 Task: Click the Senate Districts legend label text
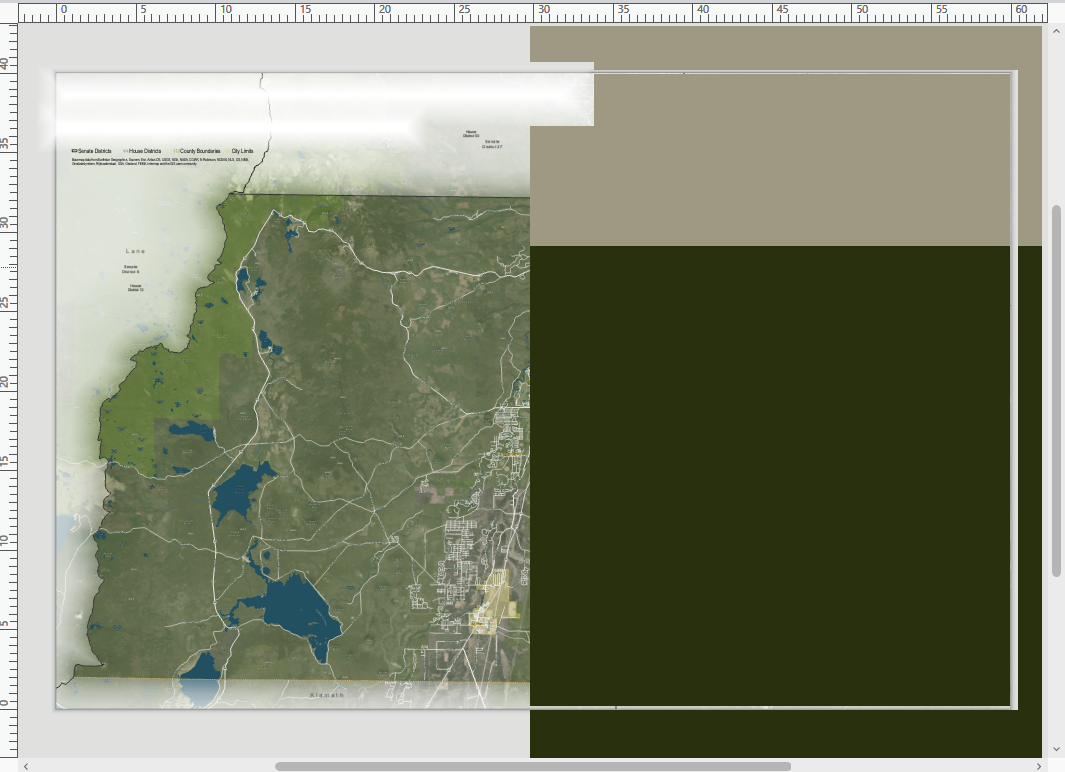coord(96,150)
